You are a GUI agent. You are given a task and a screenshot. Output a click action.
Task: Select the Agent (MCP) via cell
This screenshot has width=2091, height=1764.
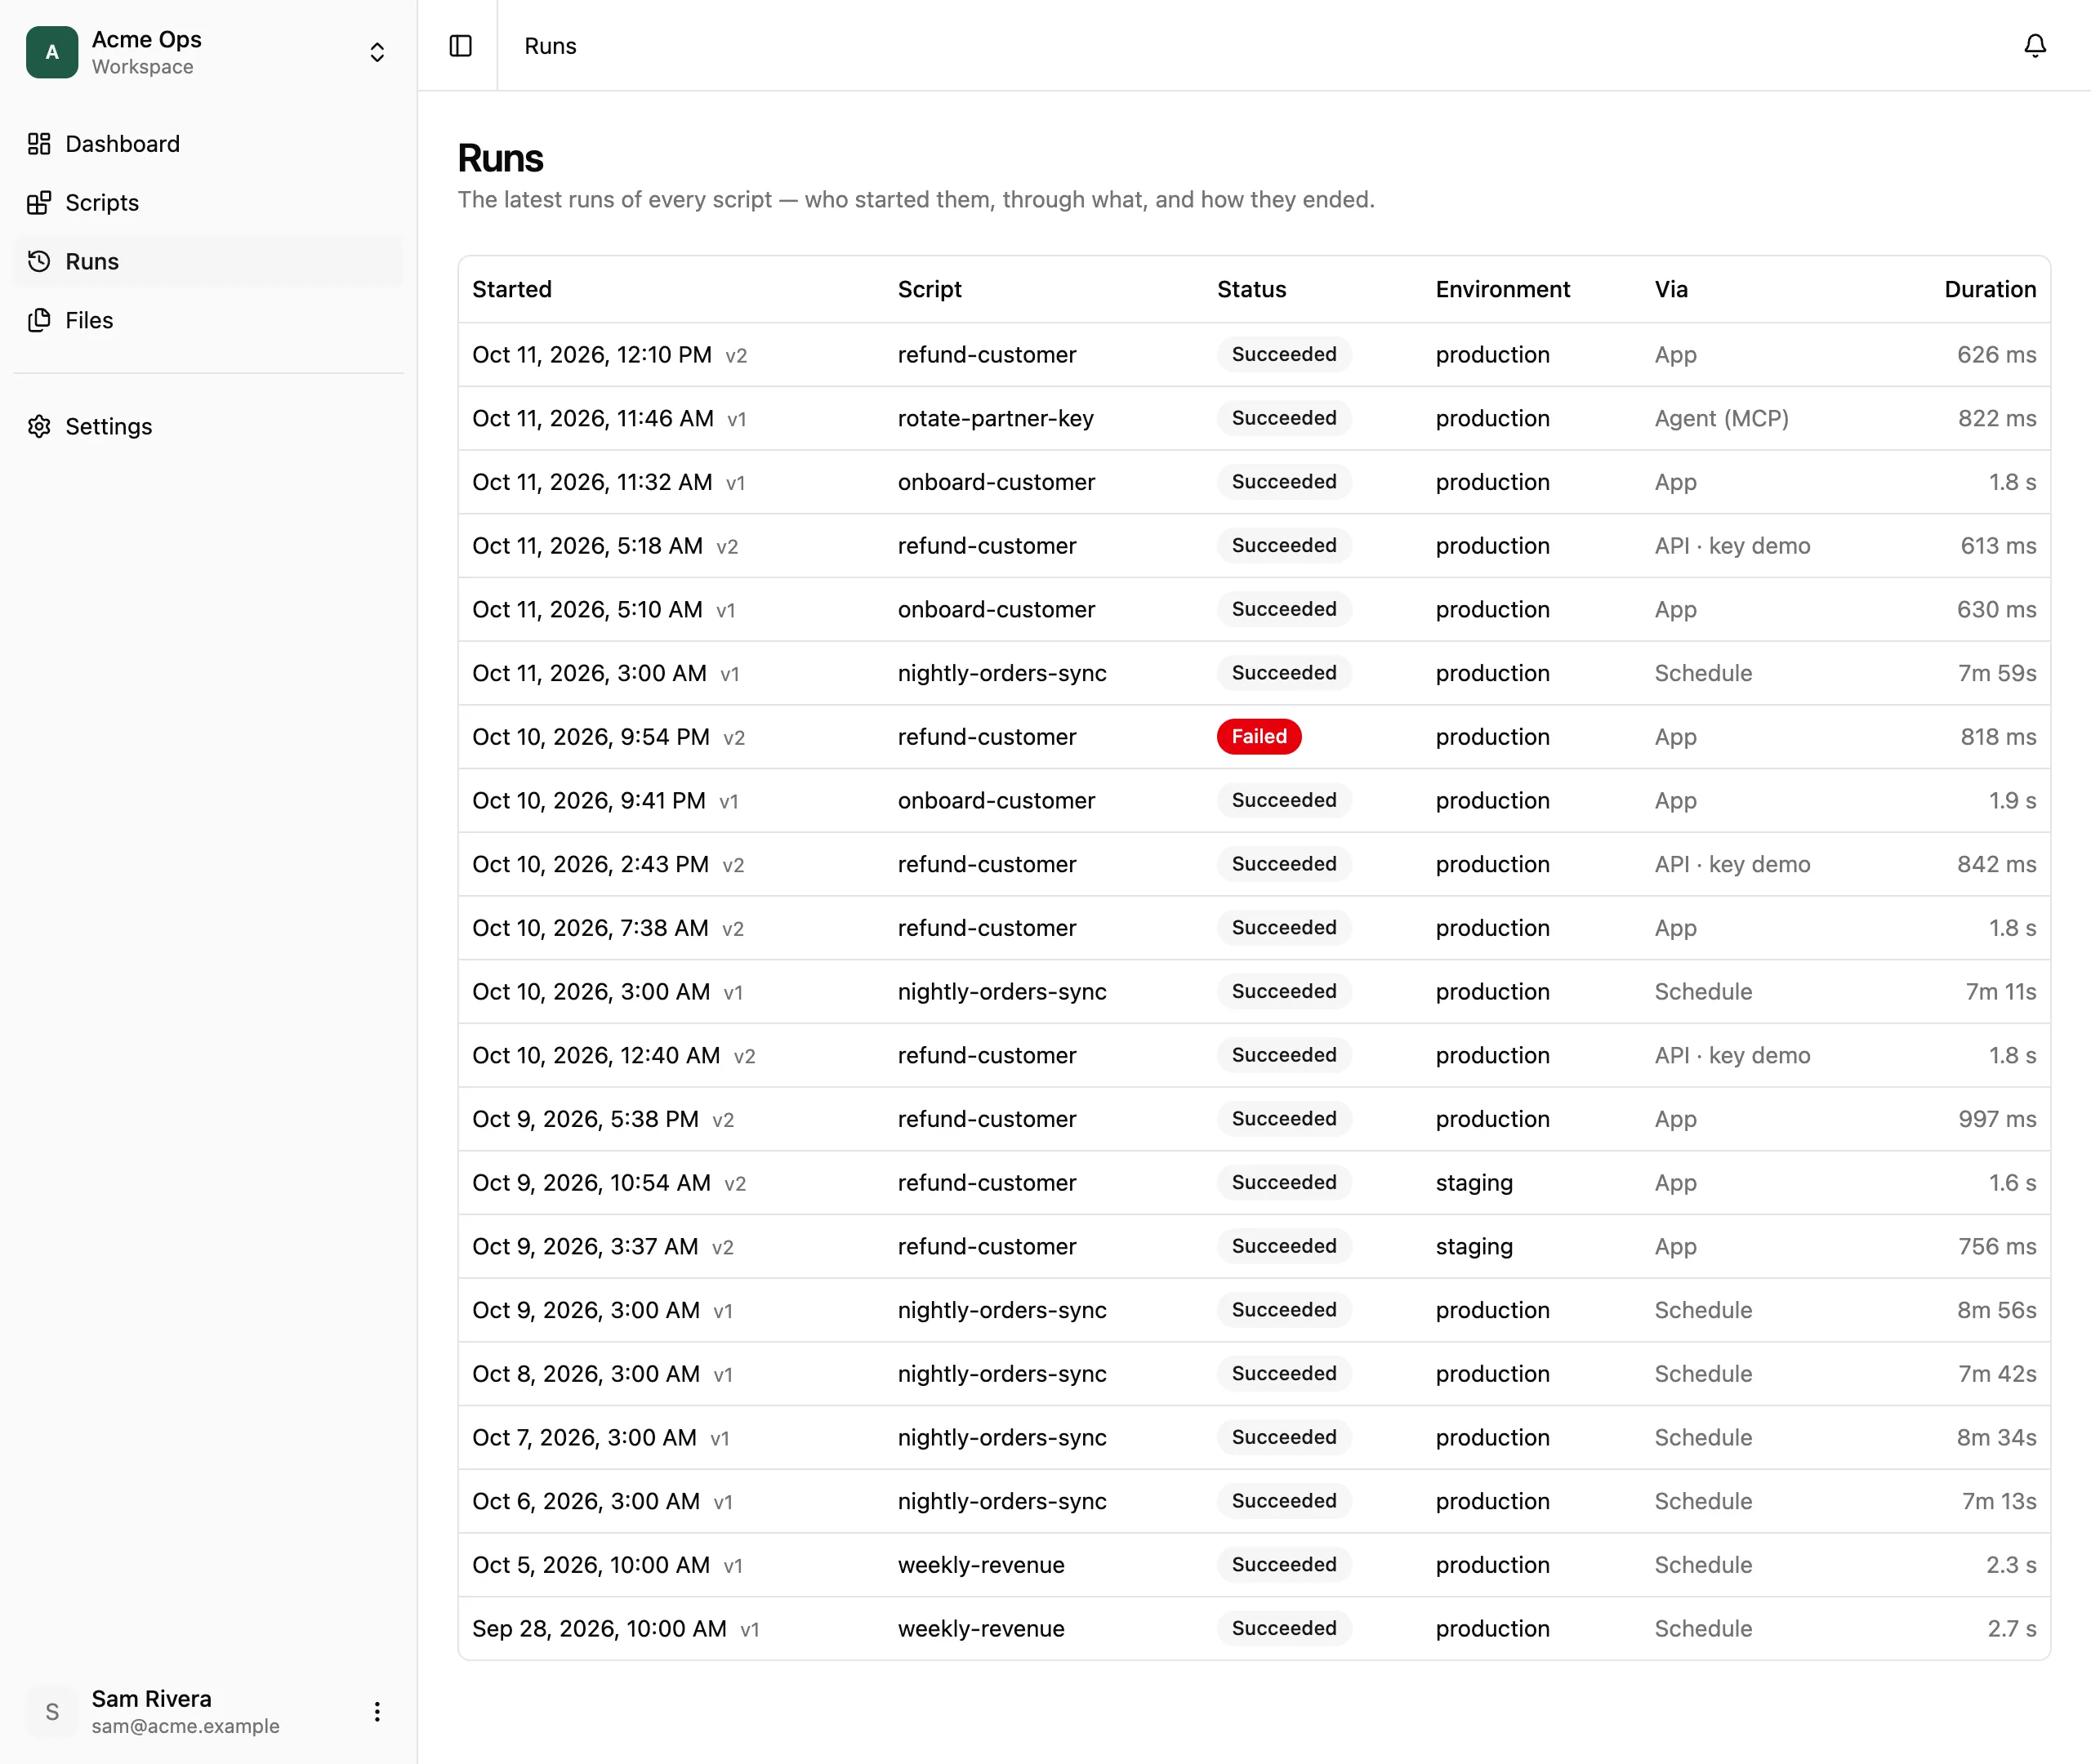(1721, 418)
